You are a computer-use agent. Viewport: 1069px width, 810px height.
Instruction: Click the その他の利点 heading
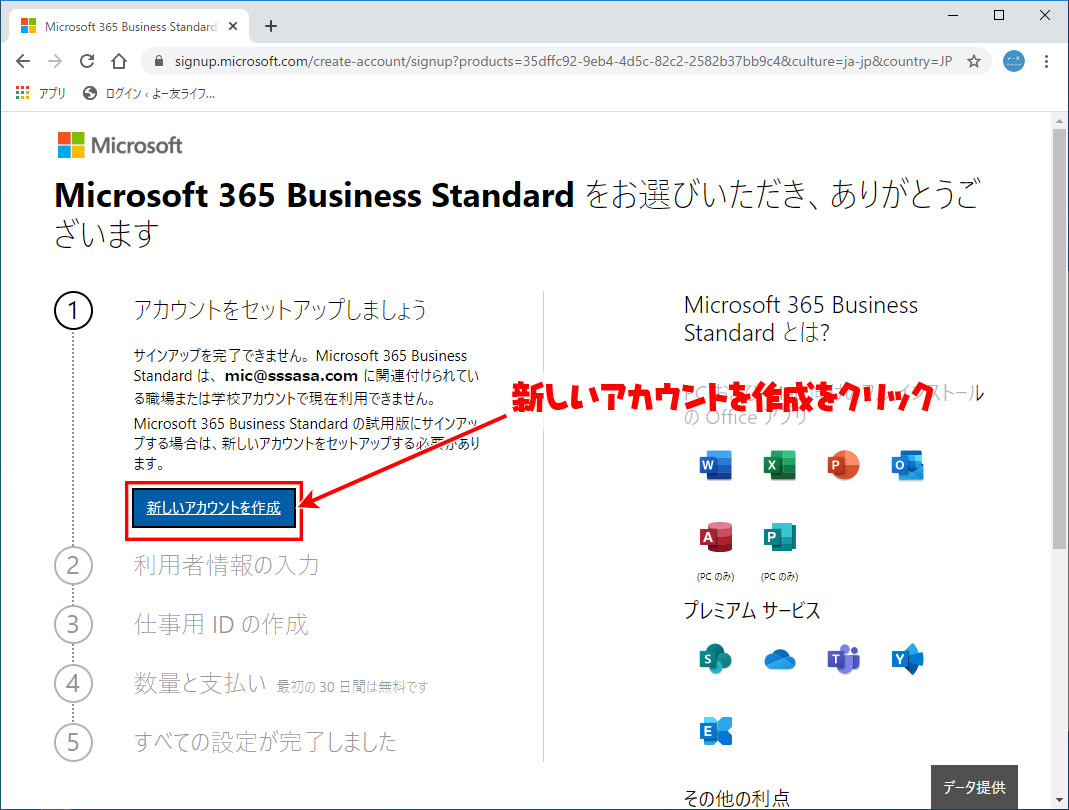tap(736, 798)
